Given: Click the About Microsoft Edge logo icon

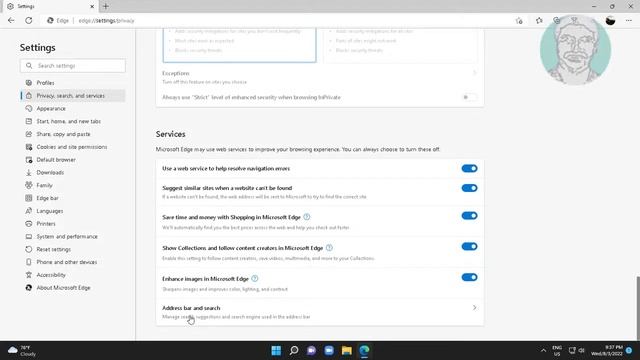Looking at the screenshot, I should 29,288.
